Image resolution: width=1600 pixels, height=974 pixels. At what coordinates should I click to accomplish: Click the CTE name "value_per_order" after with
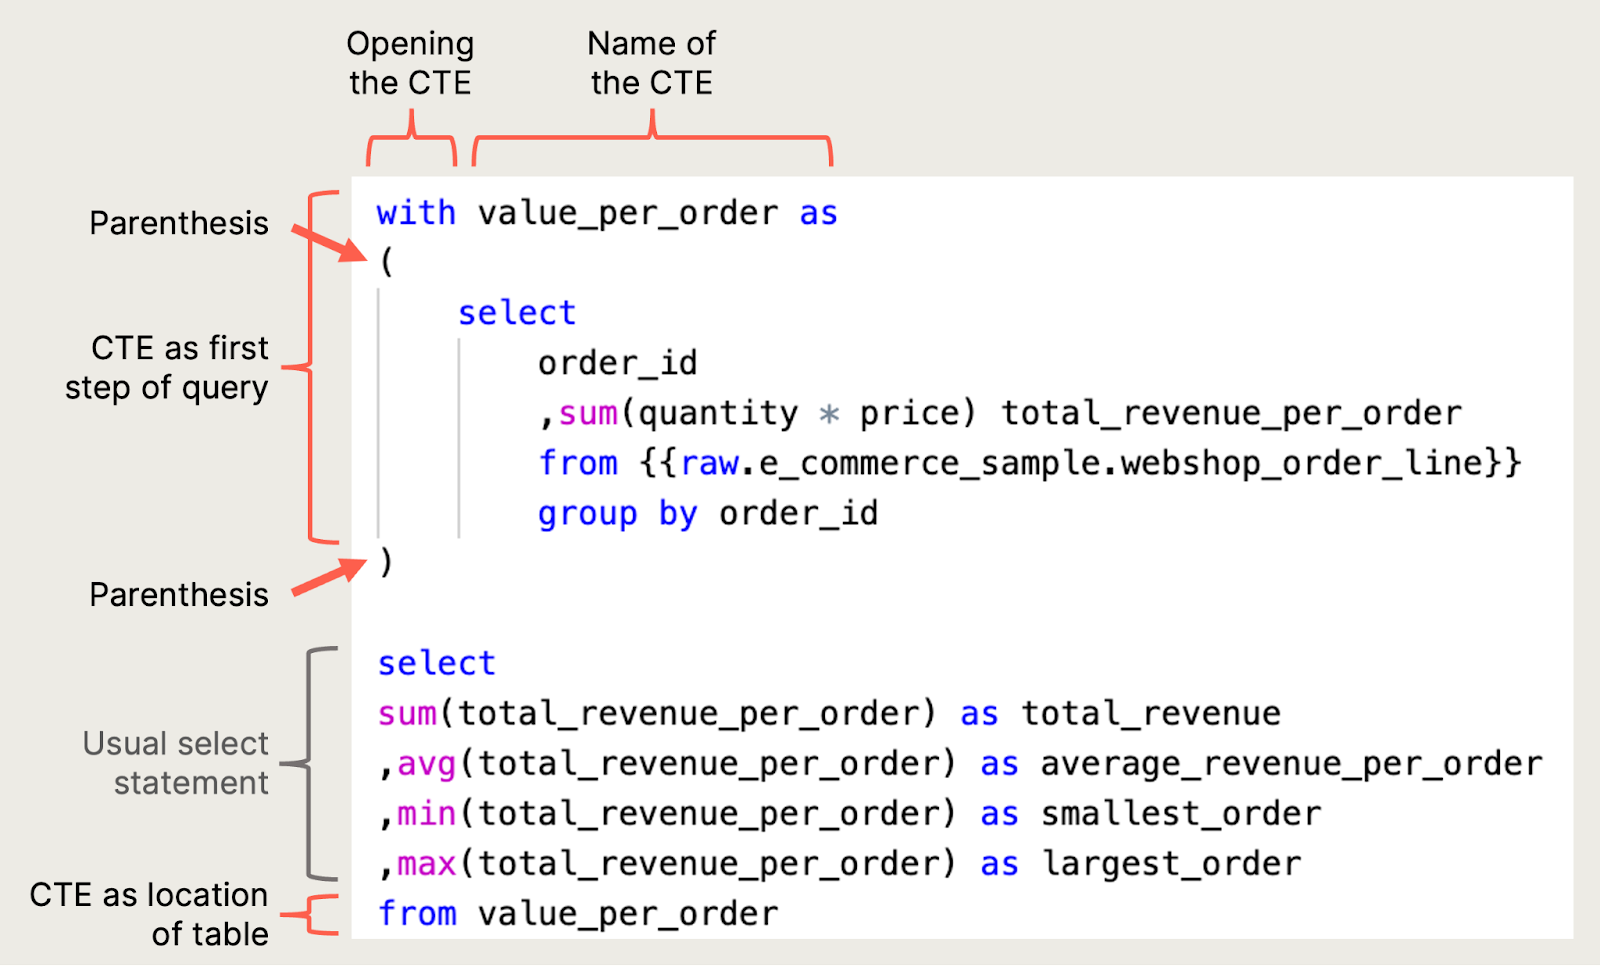625,212
